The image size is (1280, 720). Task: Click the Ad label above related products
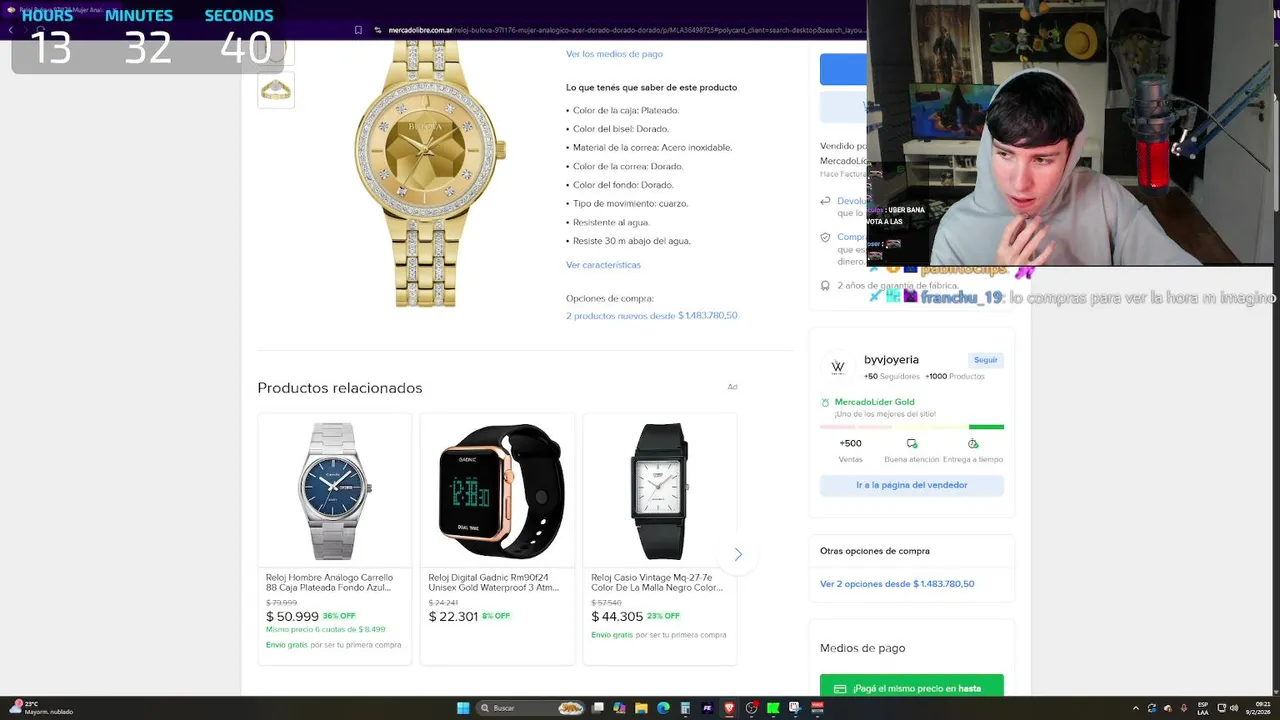point(732,387)
